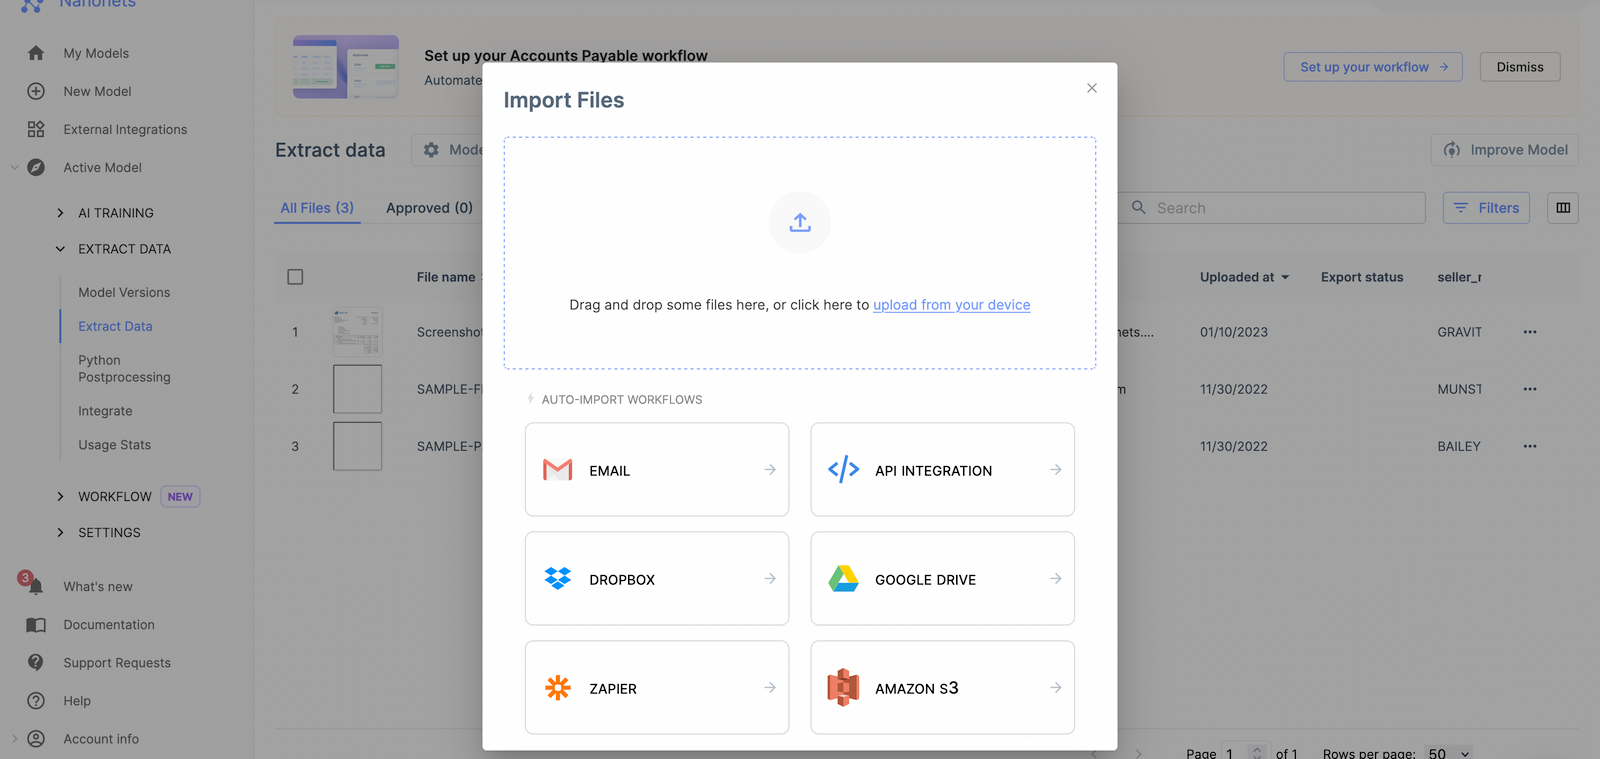This screenshot has height=759, width=1600.
Task: Click the Gmail icon on Email card
Action: [x=558, y=470]
